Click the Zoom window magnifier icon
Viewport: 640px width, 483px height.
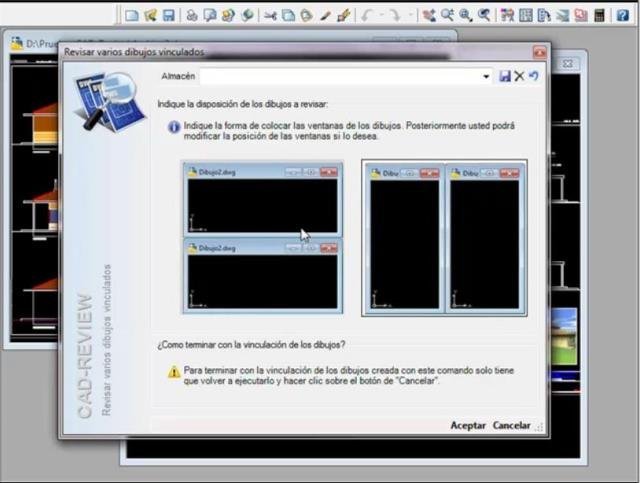[x=466, y=16]
